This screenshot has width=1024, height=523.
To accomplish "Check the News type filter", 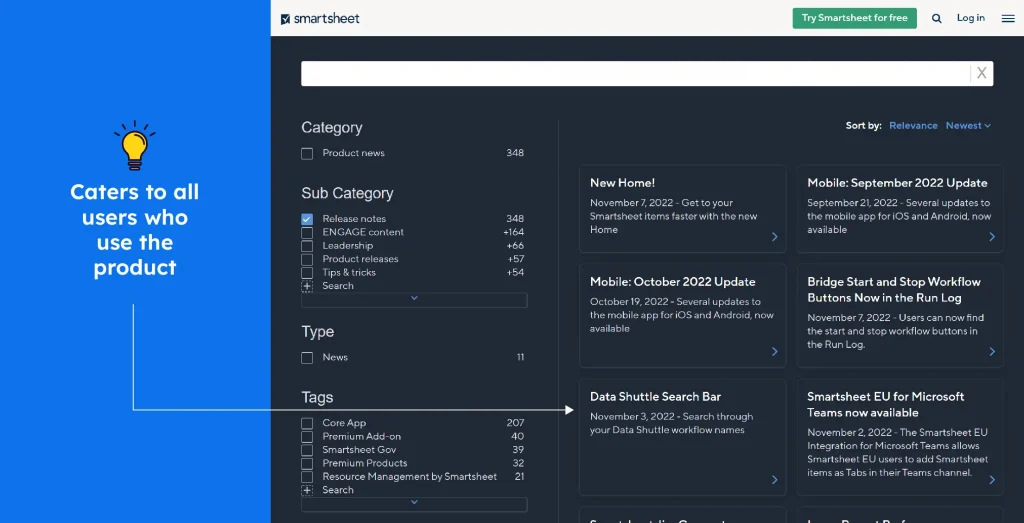I will (307, 358).
